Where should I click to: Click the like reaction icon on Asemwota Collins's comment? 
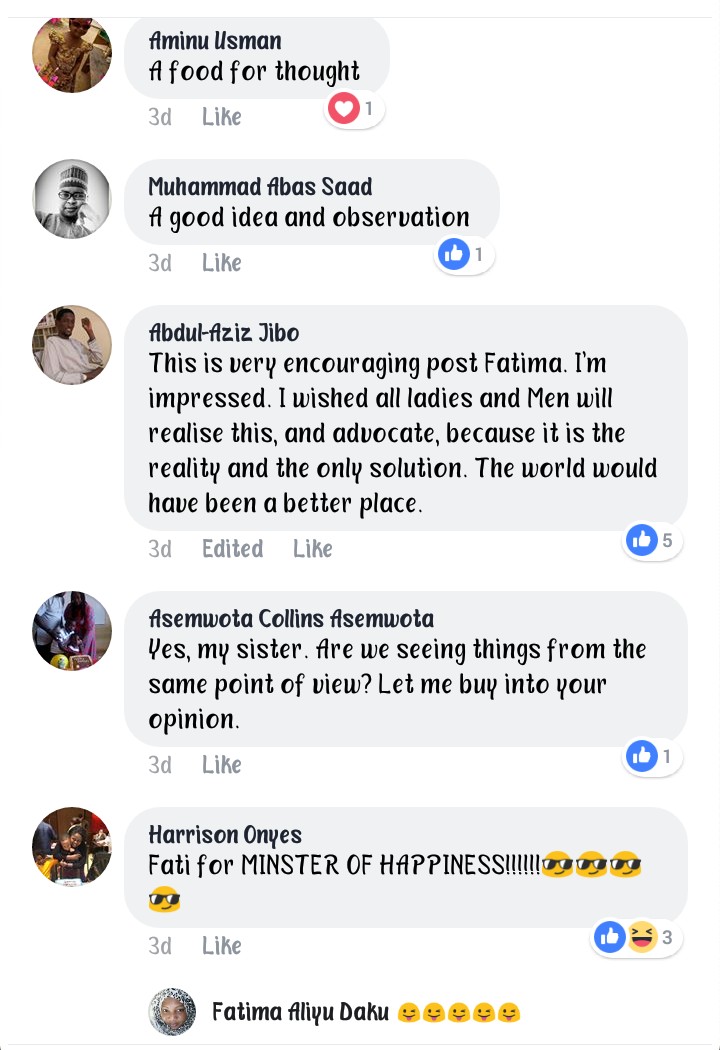coord(642,756)
